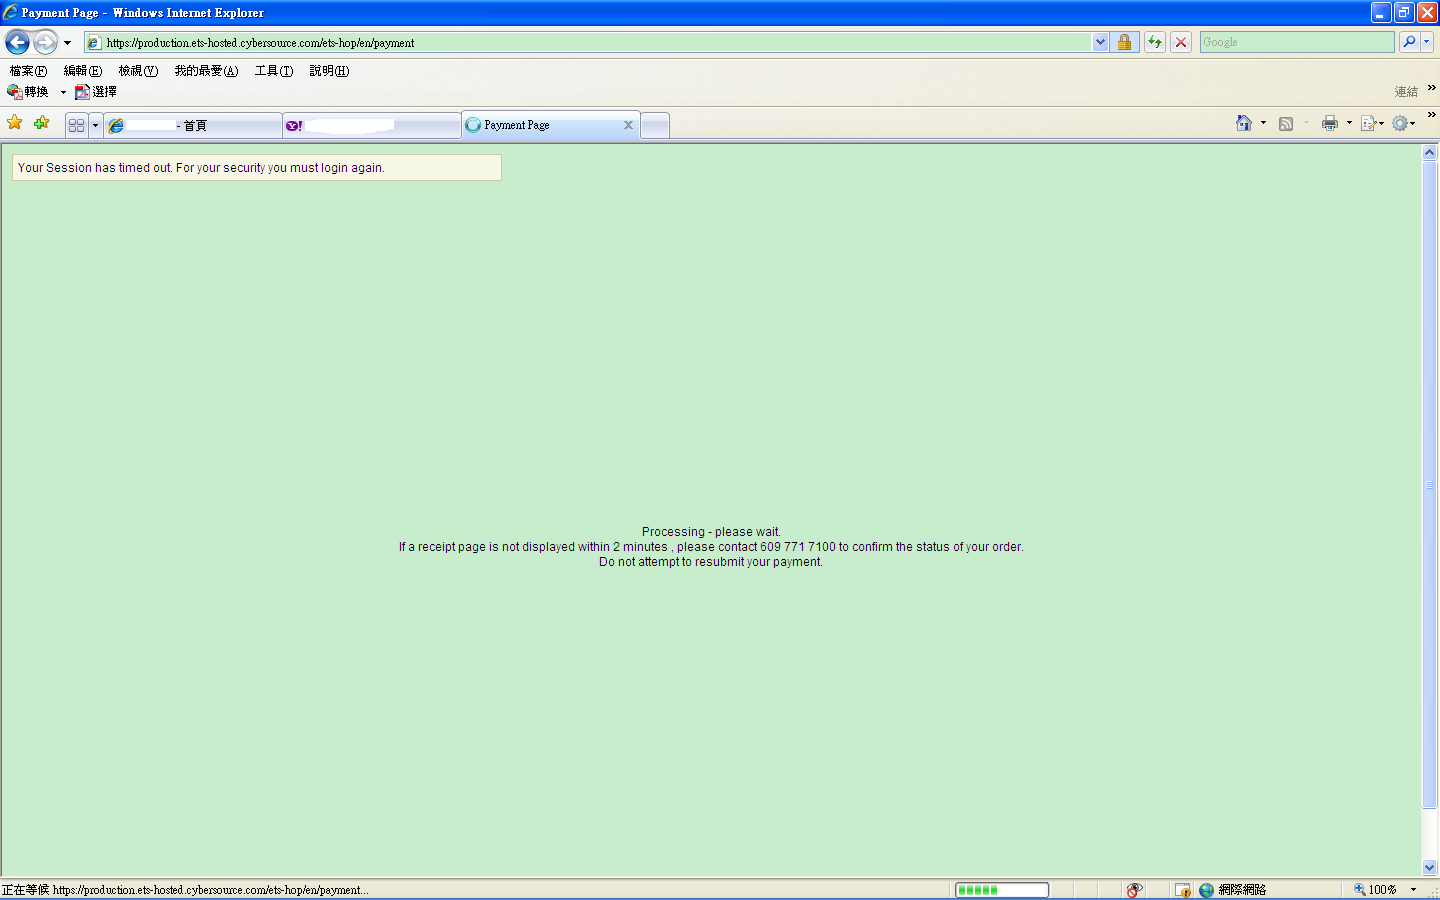The image size is (1440, 900).
Task: Click the scrollbar up arrow
Action: pos(1430,153)
